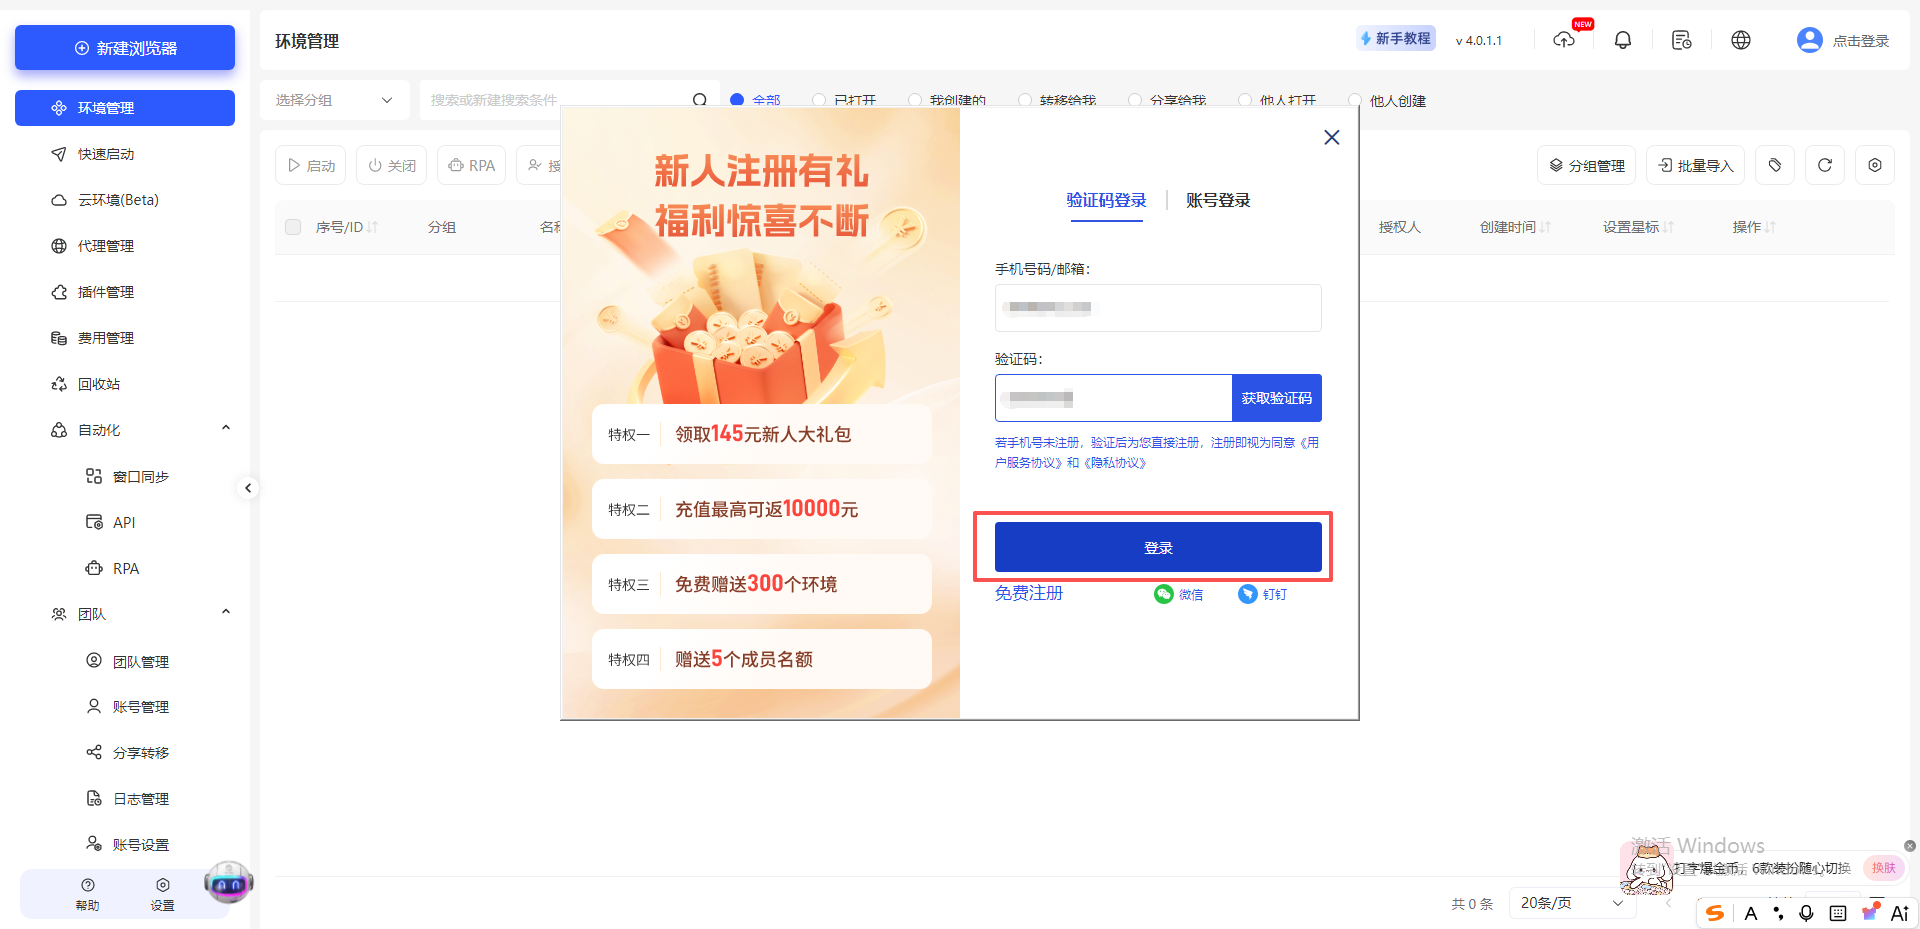Click the language globe icon
This screenshot has width=1920, height=929.
(x=1741, y=40)
